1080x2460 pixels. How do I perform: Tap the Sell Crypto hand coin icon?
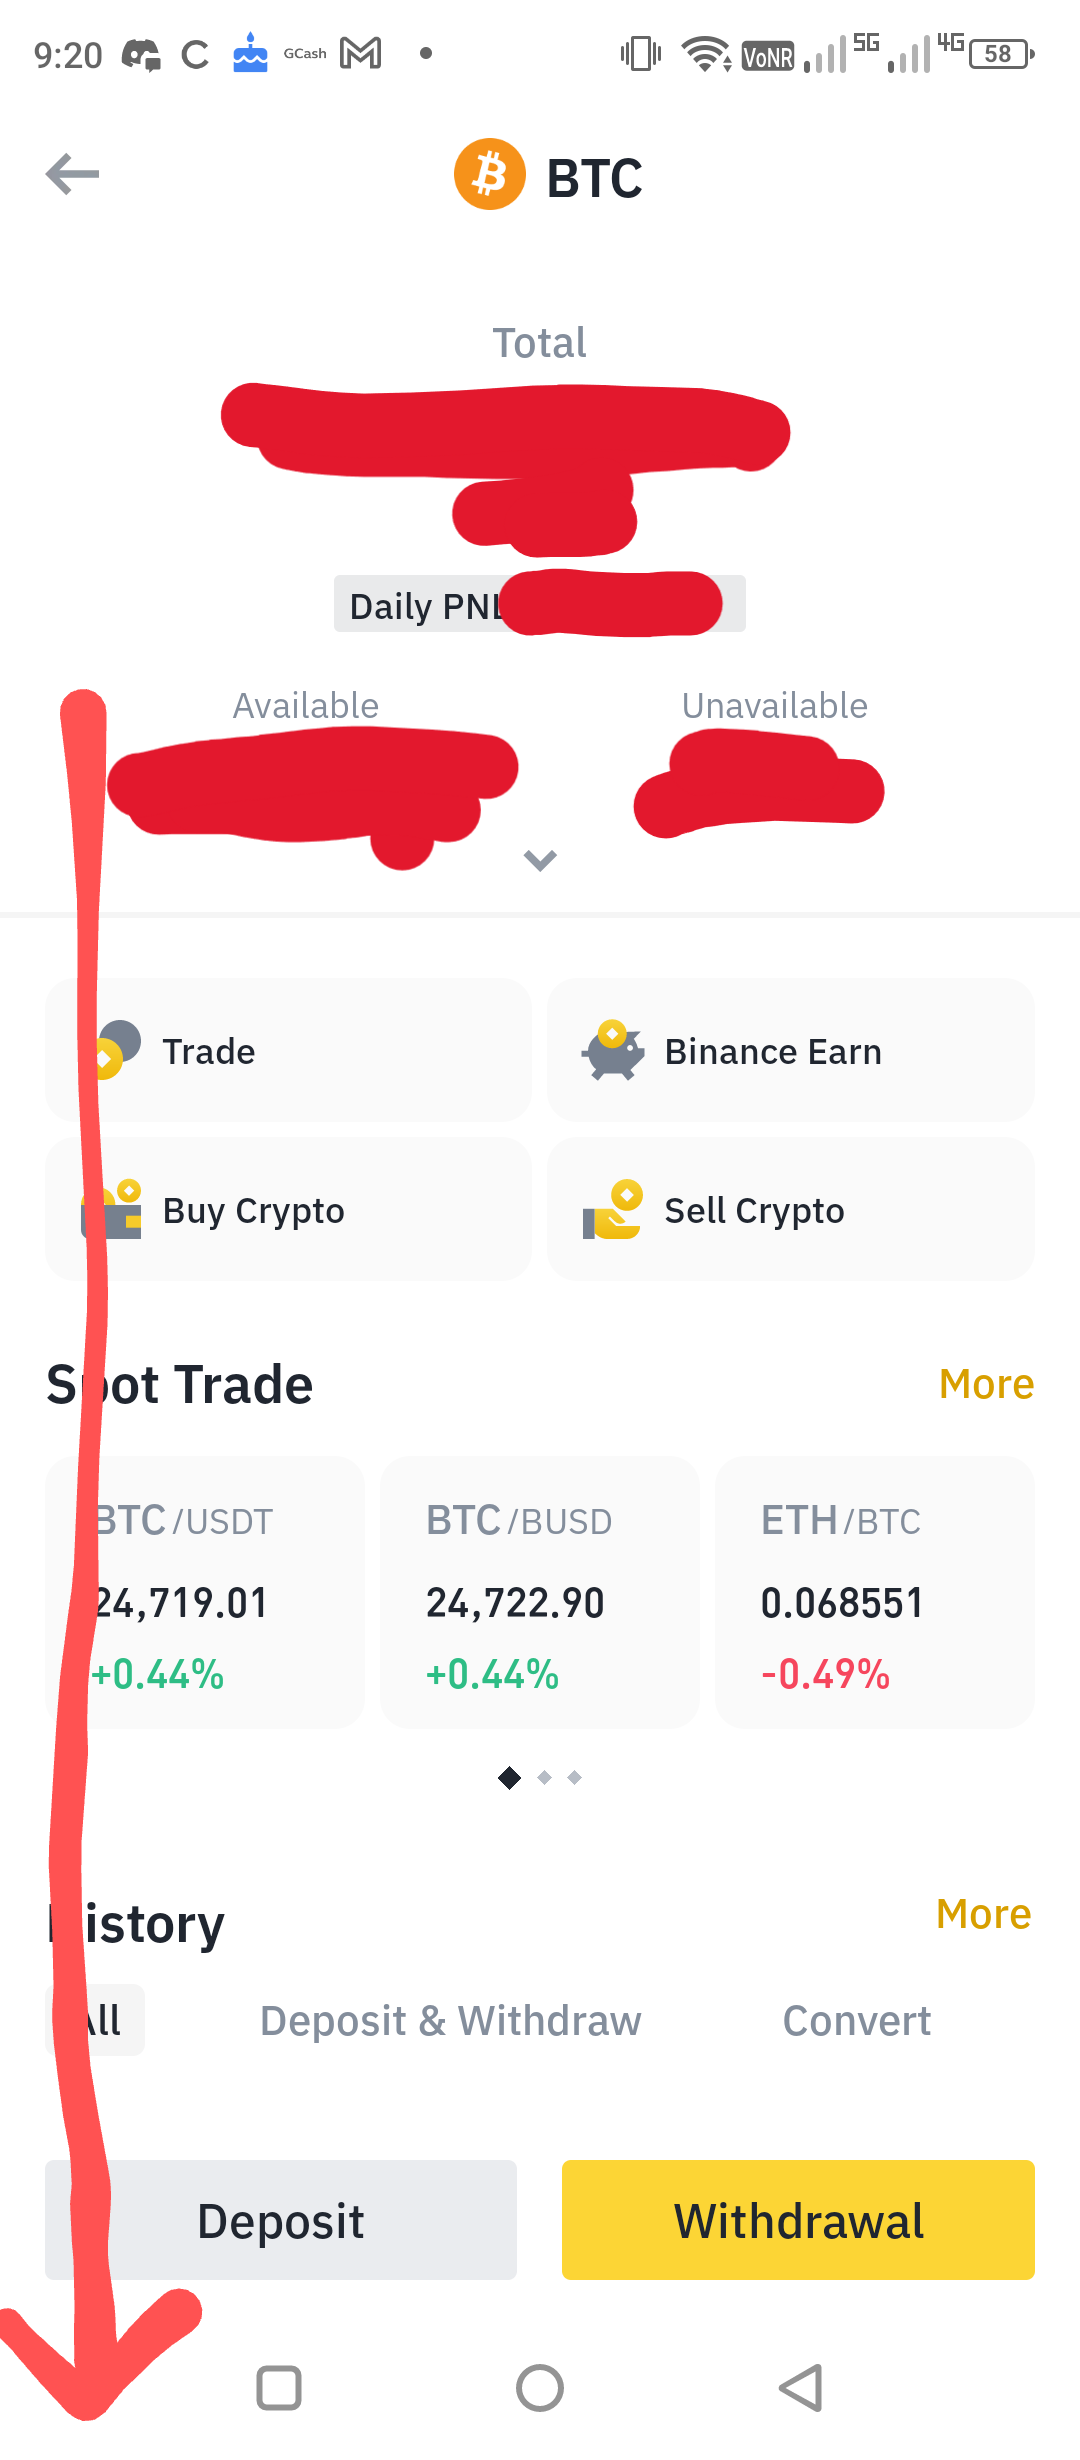tap(612, 1209)
